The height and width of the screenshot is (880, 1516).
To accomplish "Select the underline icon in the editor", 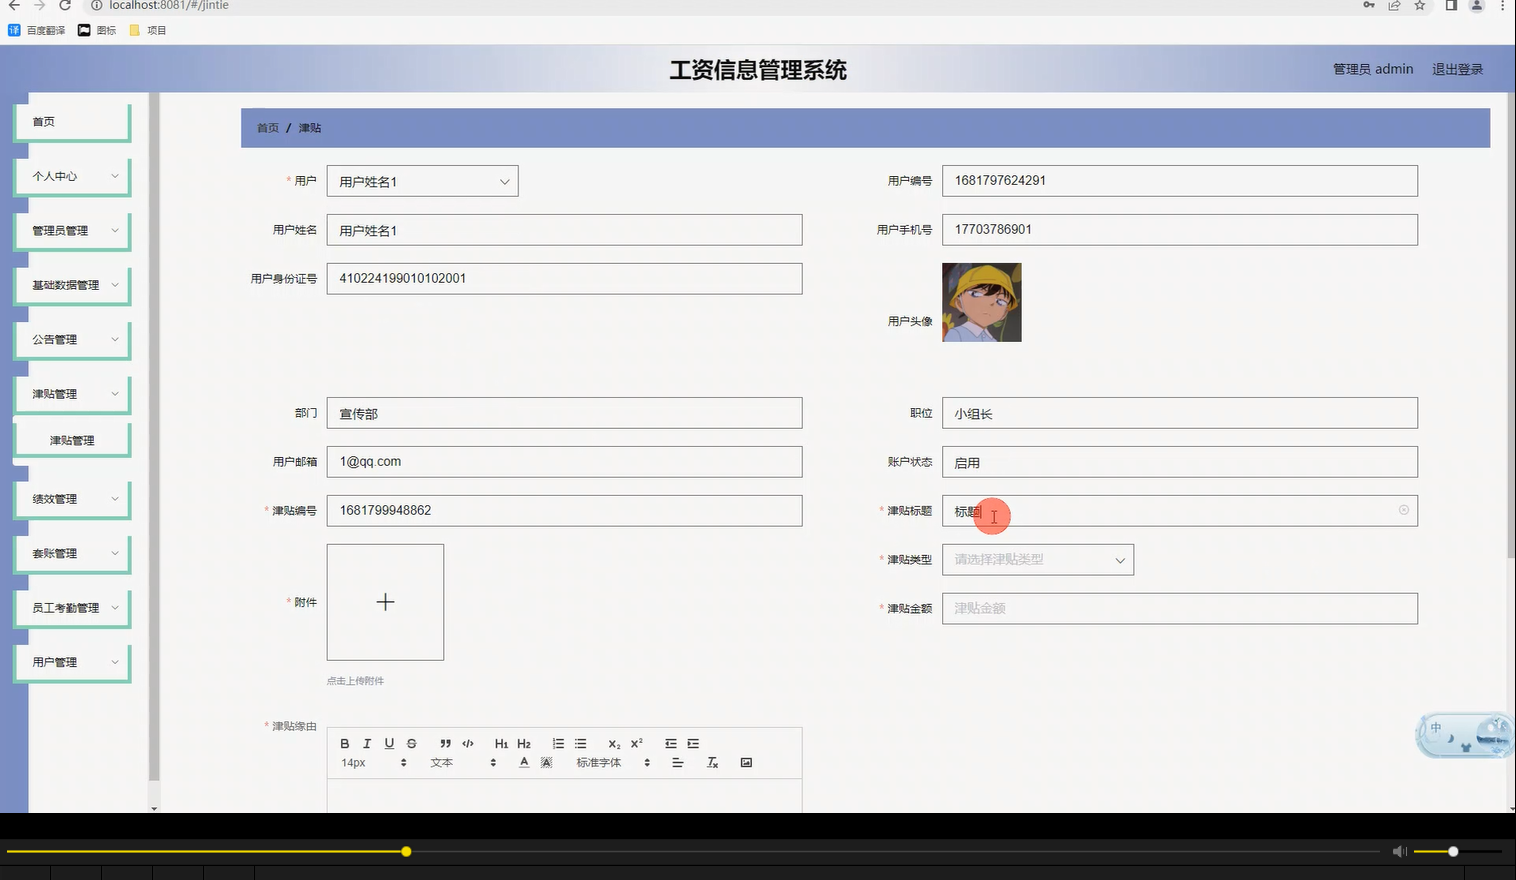I will point(389,743).
